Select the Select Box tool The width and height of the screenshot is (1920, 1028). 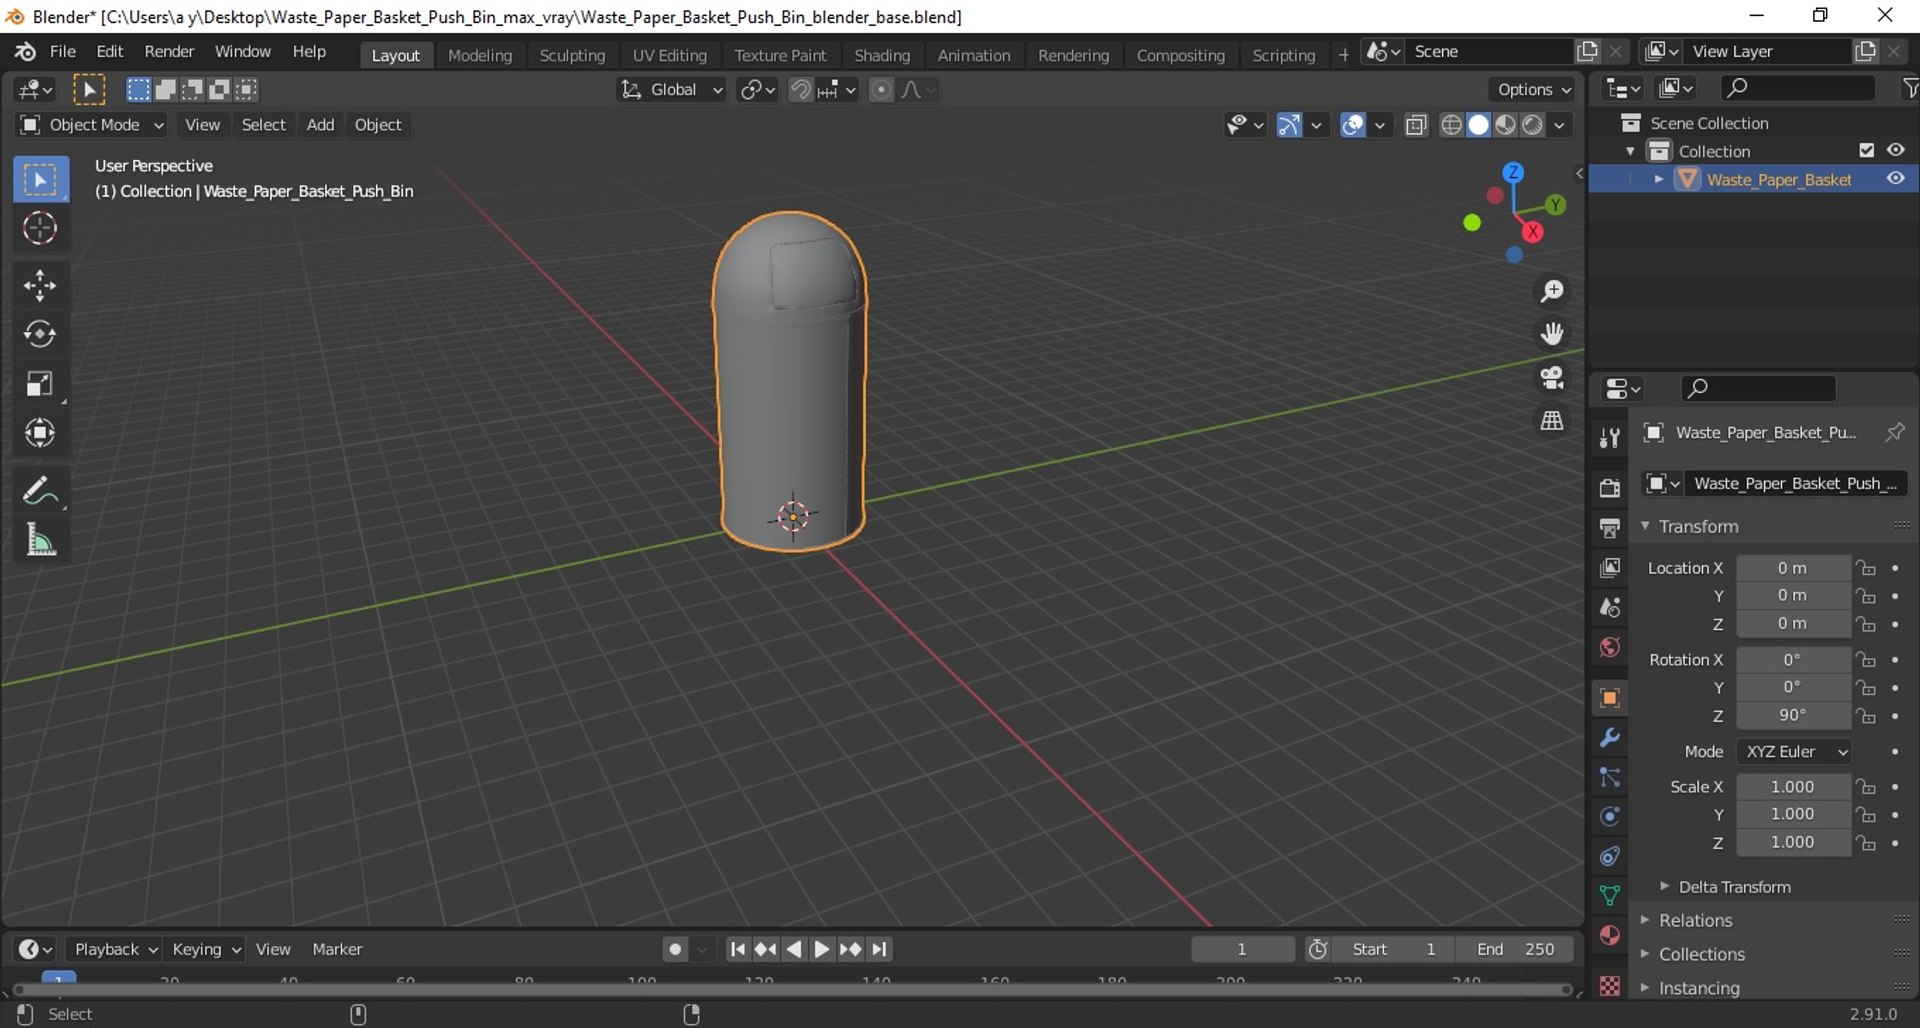click(40, 180)
